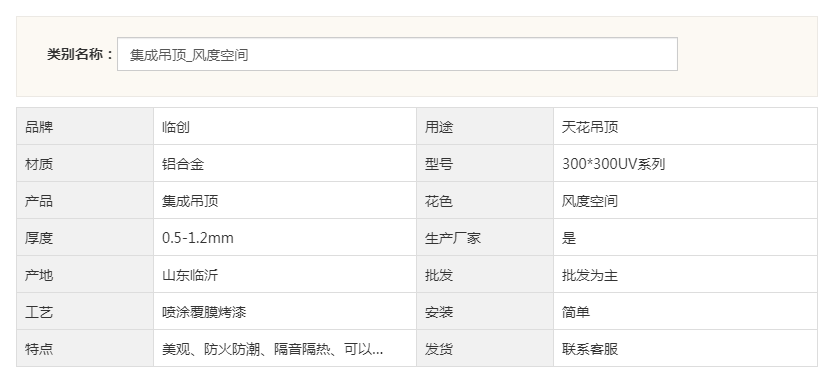833x380 pixels.
Task: Select the 厚度 value 0.5-1.2mm
Action: click(198, 238)
